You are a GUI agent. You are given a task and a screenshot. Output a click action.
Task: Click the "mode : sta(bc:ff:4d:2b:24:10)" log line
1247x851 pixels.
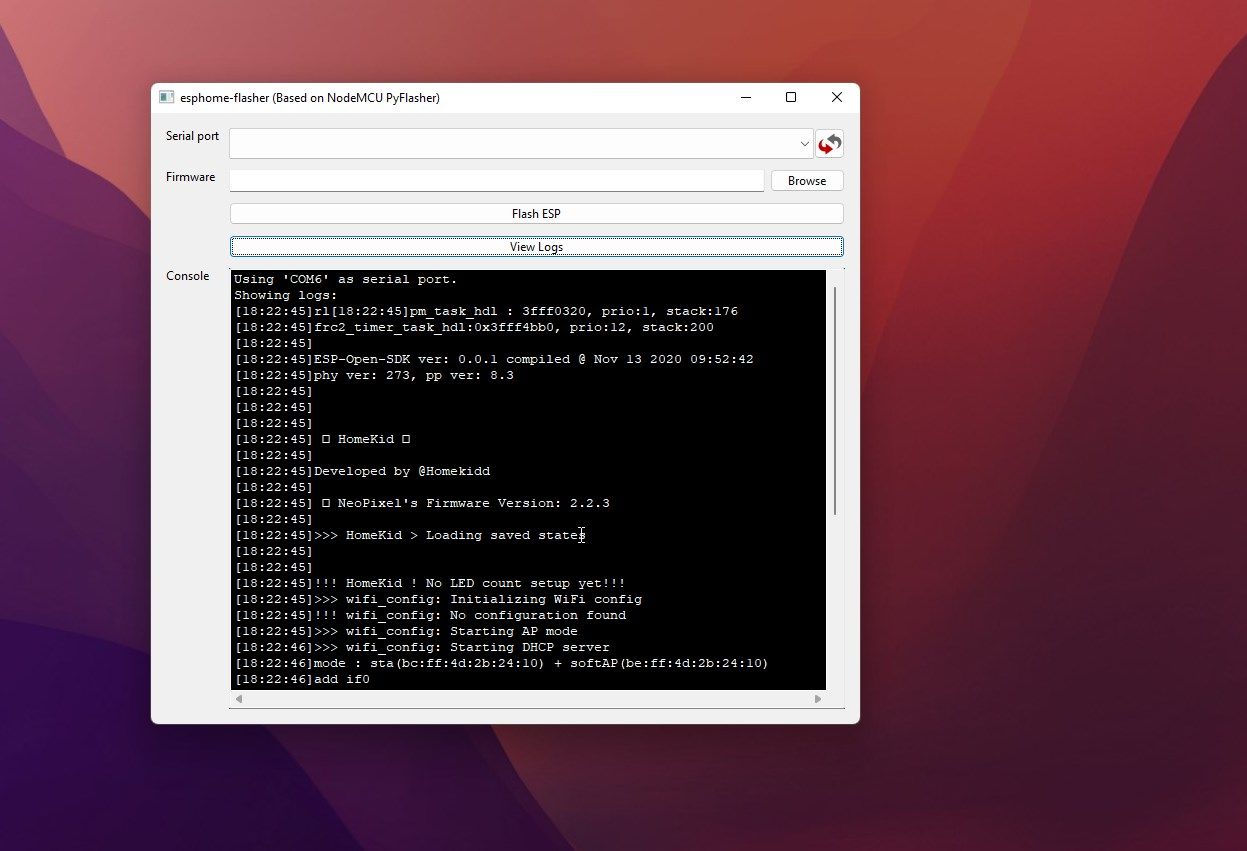[x=501, y=663]
